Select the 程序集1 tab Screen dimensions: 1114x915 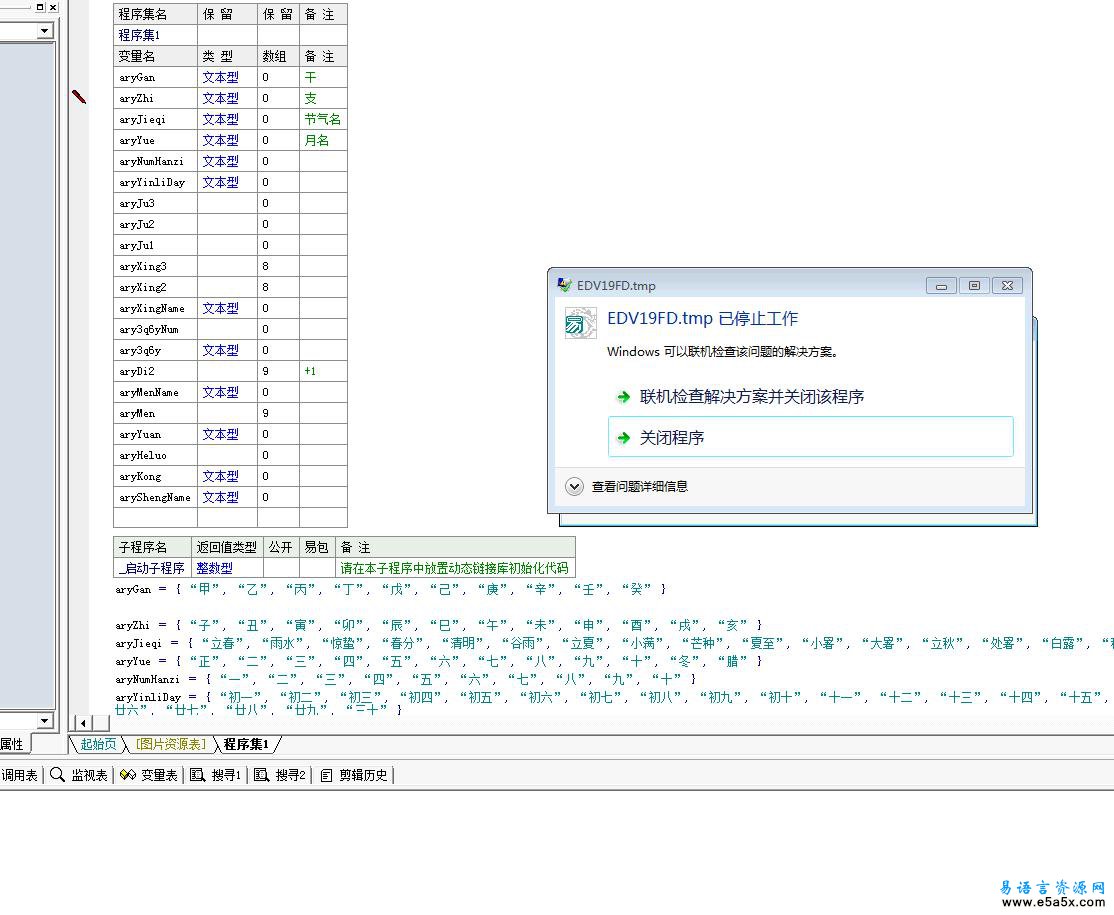[x=247, y=744]
